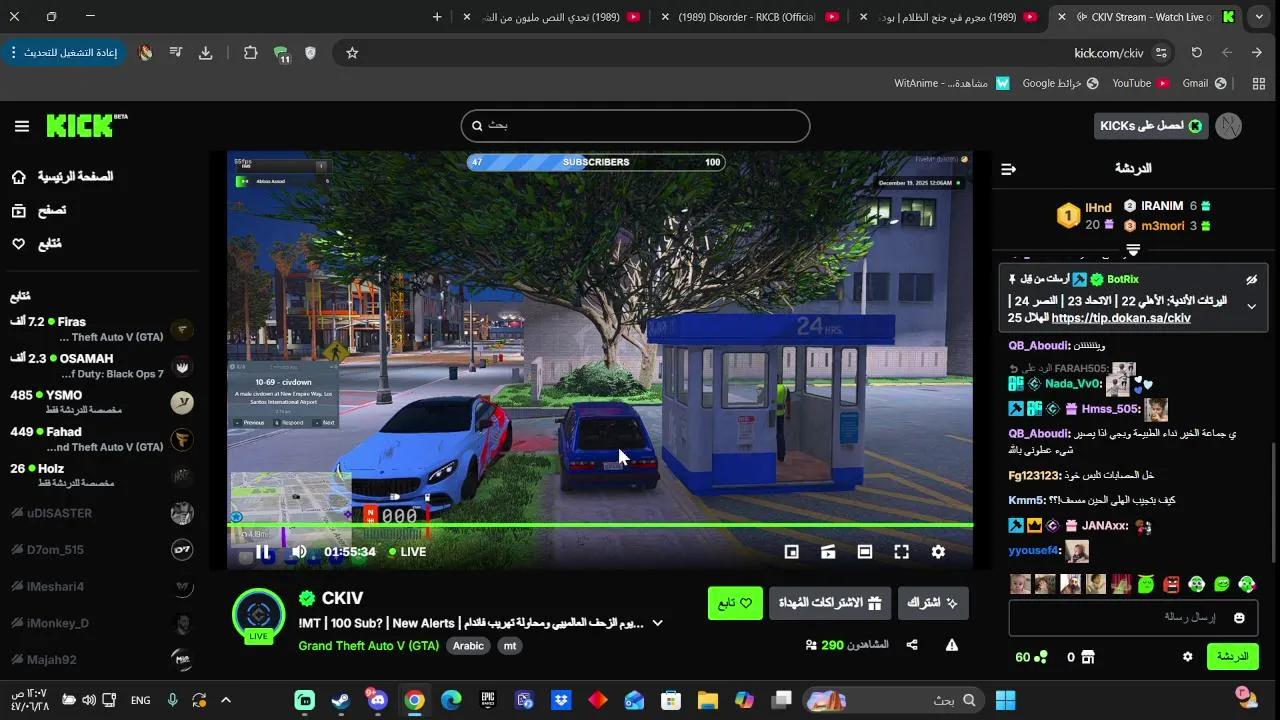Open the tip.dokan.sa/ckiv link
Screen dimensions: 1280x720
(x=1121, y=318)
